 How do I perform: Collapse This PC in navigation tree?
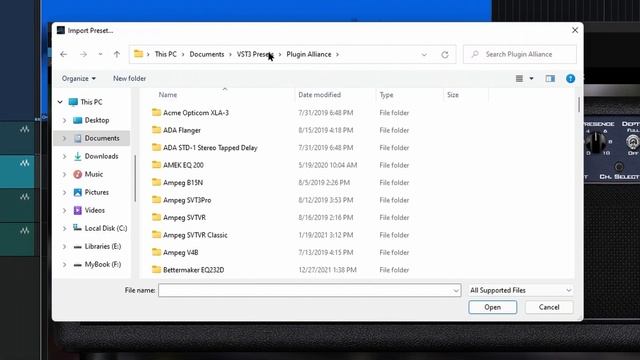click(60, 102)
